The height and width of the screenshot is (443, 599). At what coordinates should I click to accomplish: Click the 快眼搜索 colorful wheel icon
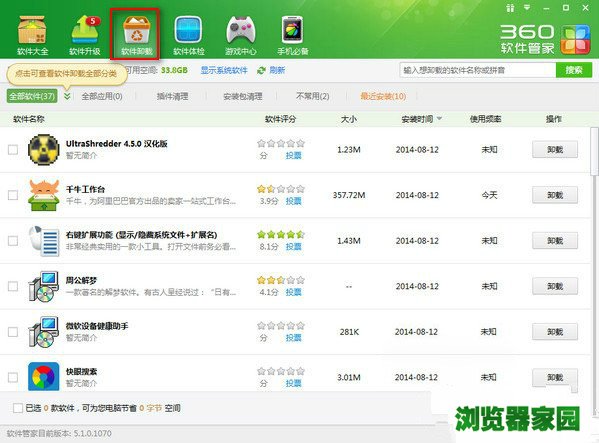(44, 377)
